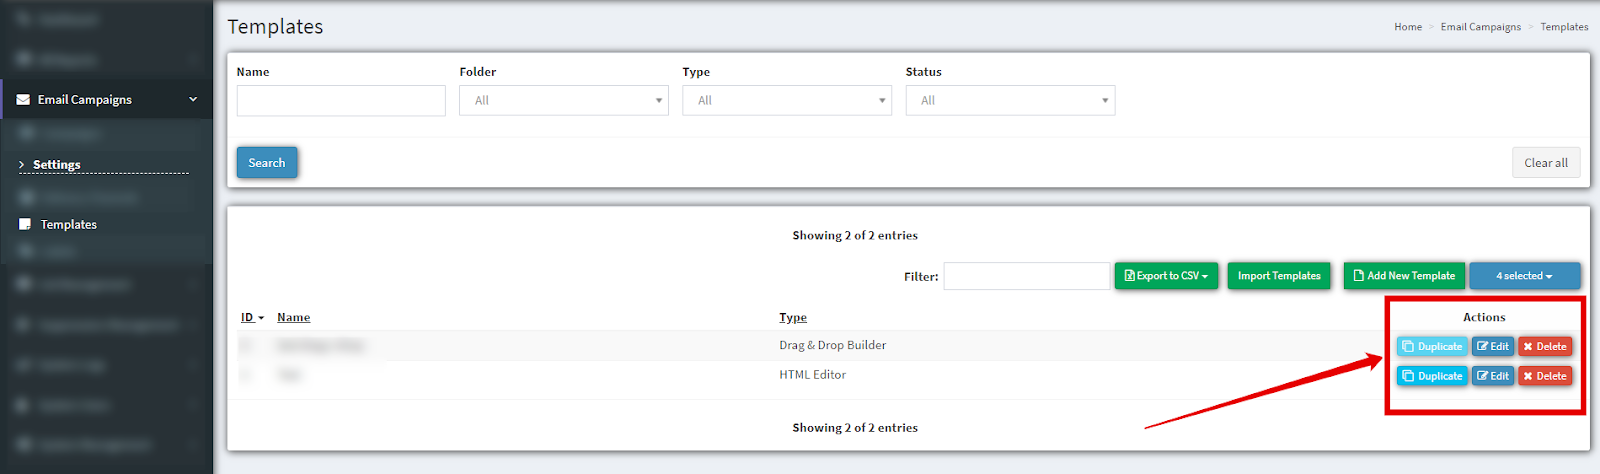Open the 4 selected columns dropdown
1600x474 pixels.
coord(1524,276)
